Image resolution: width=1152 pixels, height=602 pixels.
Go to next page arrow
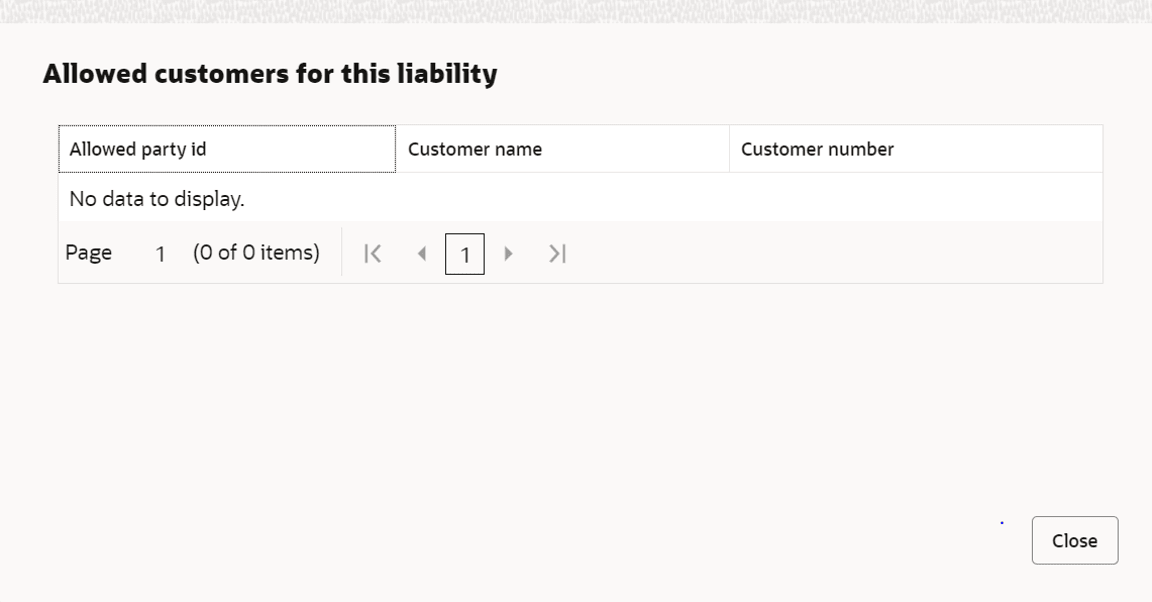coord(508,254)
